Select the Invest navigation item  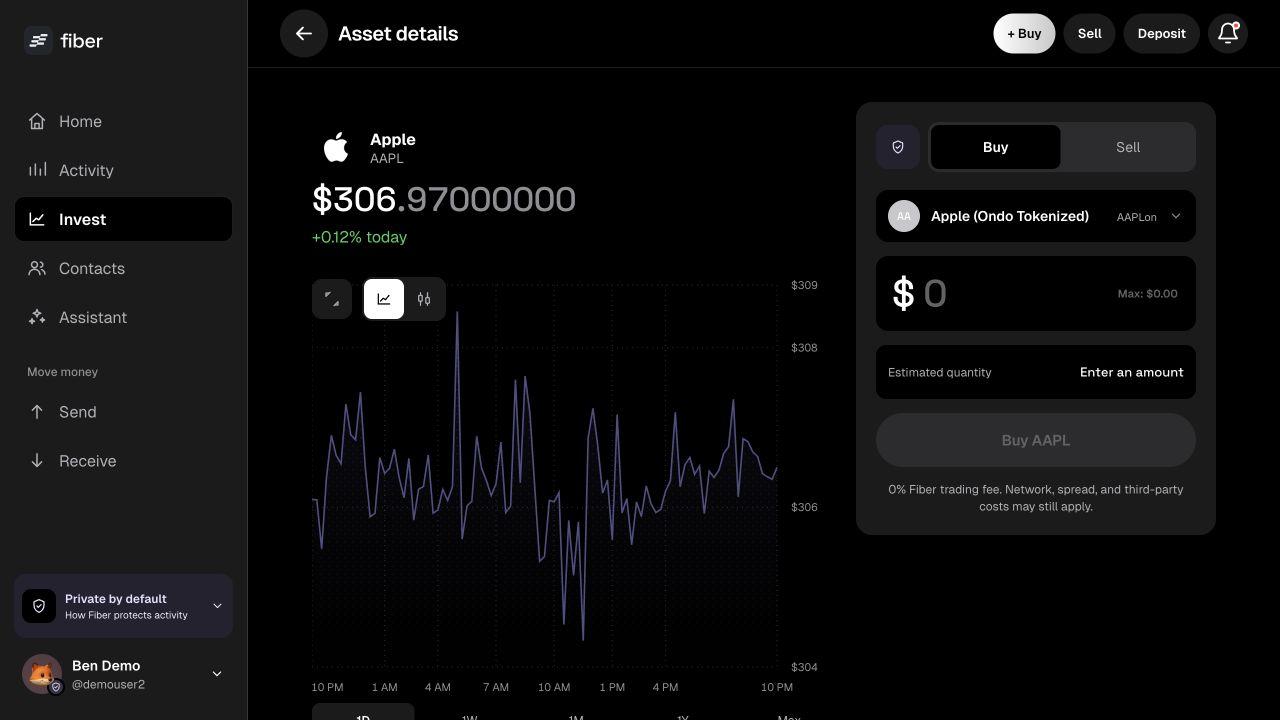point(123,219)
